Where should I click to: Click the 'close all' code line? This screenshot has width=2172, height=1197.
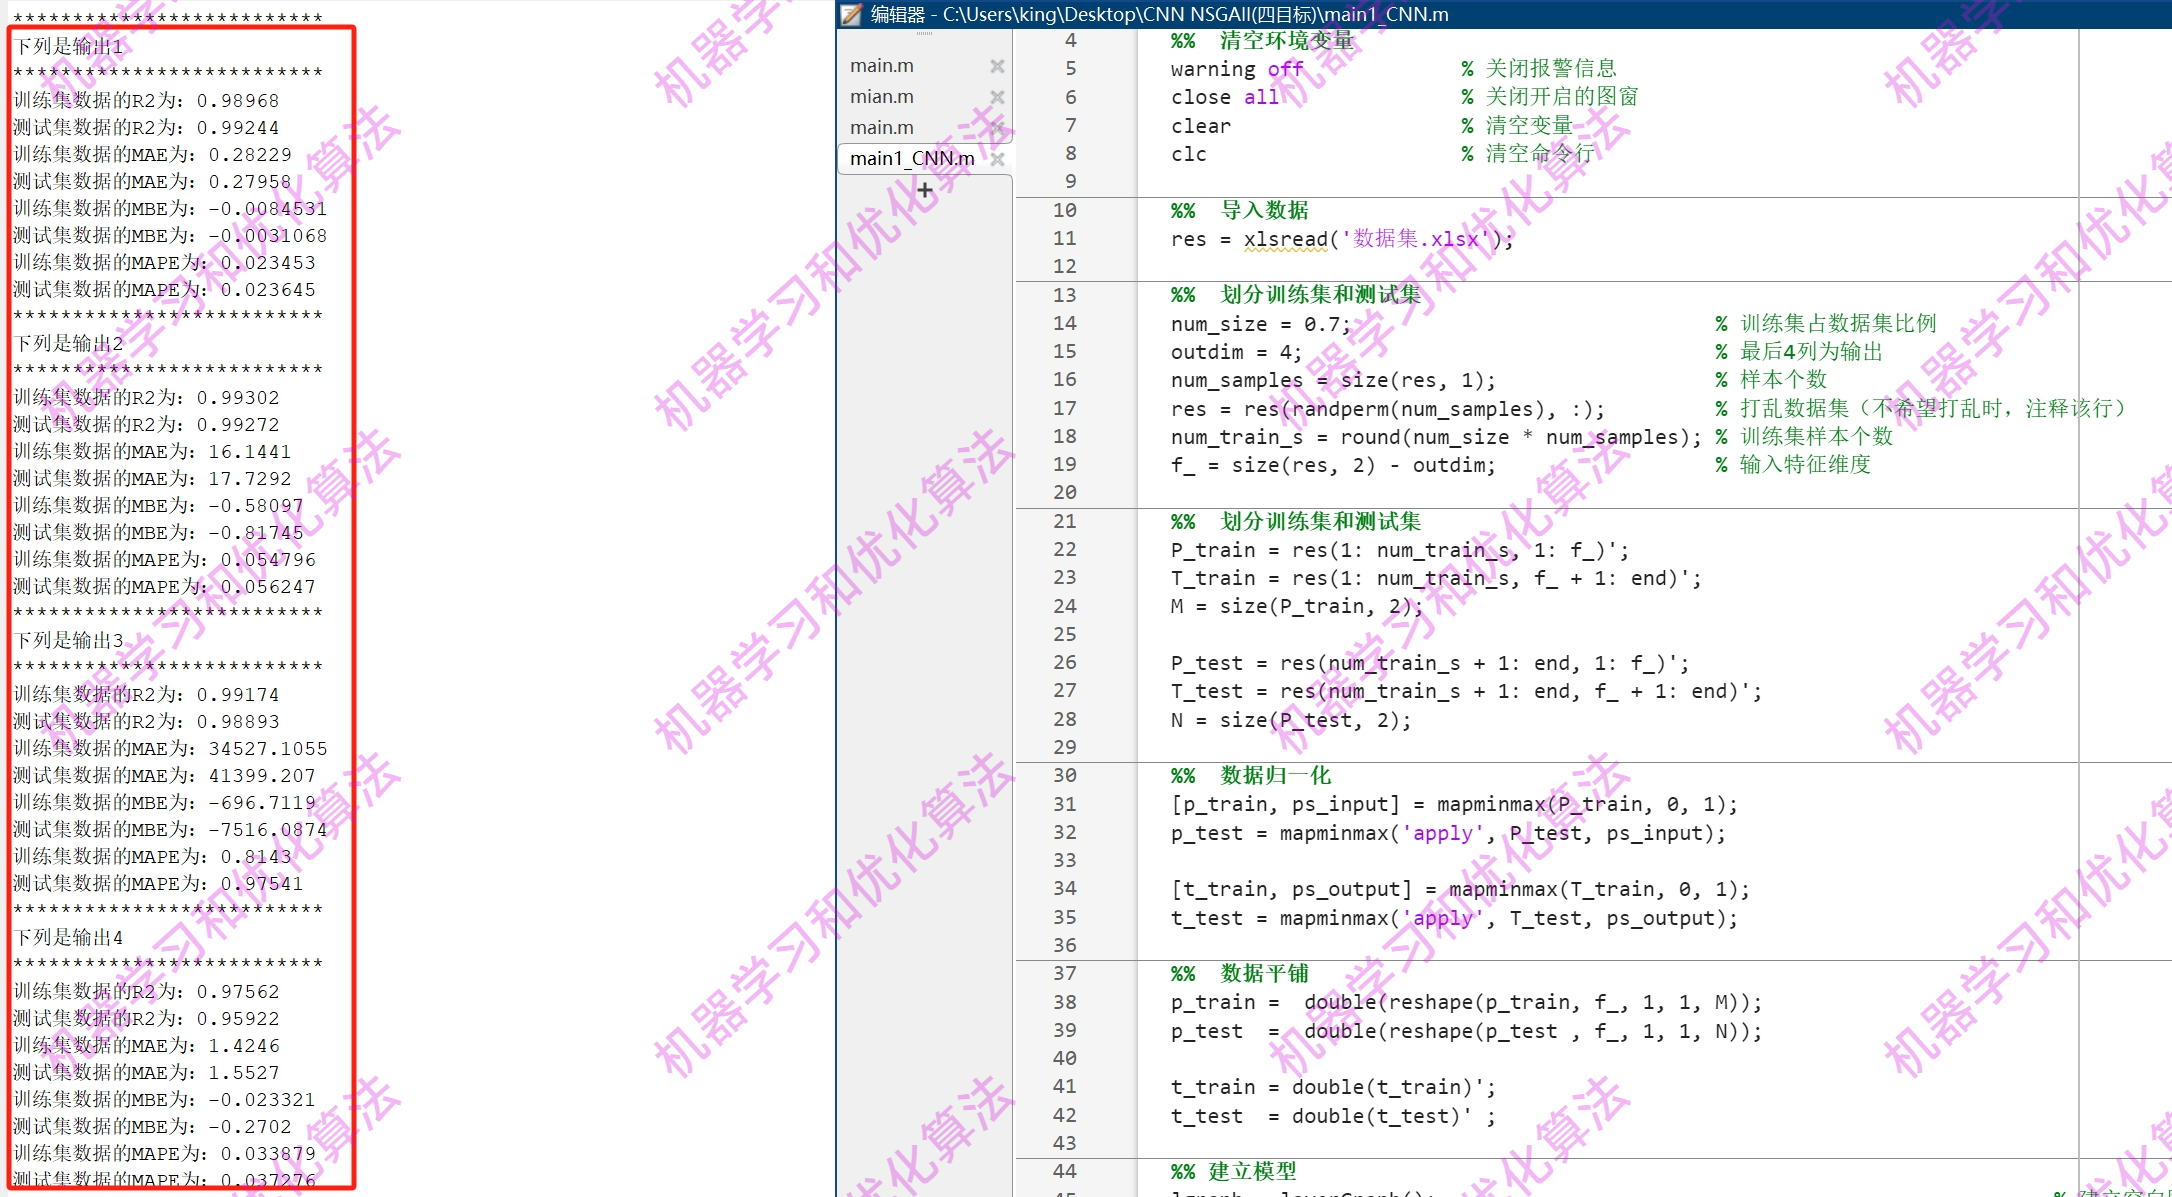pyautogui.click(x=1225, y=97)
